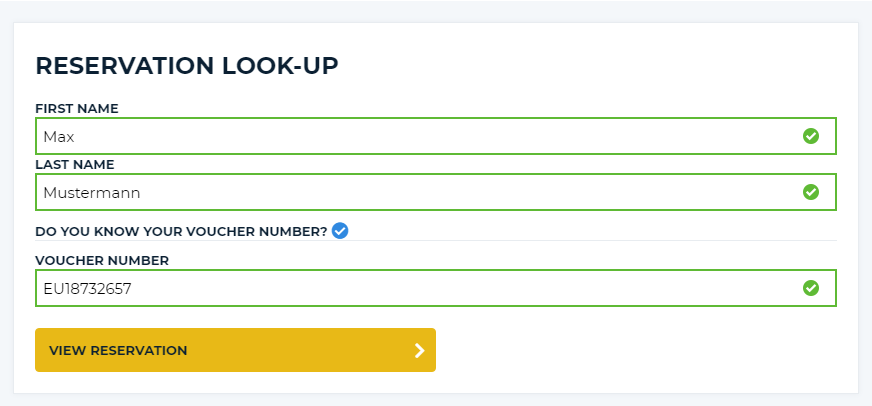The image size is (872, 406).
Task: Click the gray page background outside the form card
Action: pos(436,10)
